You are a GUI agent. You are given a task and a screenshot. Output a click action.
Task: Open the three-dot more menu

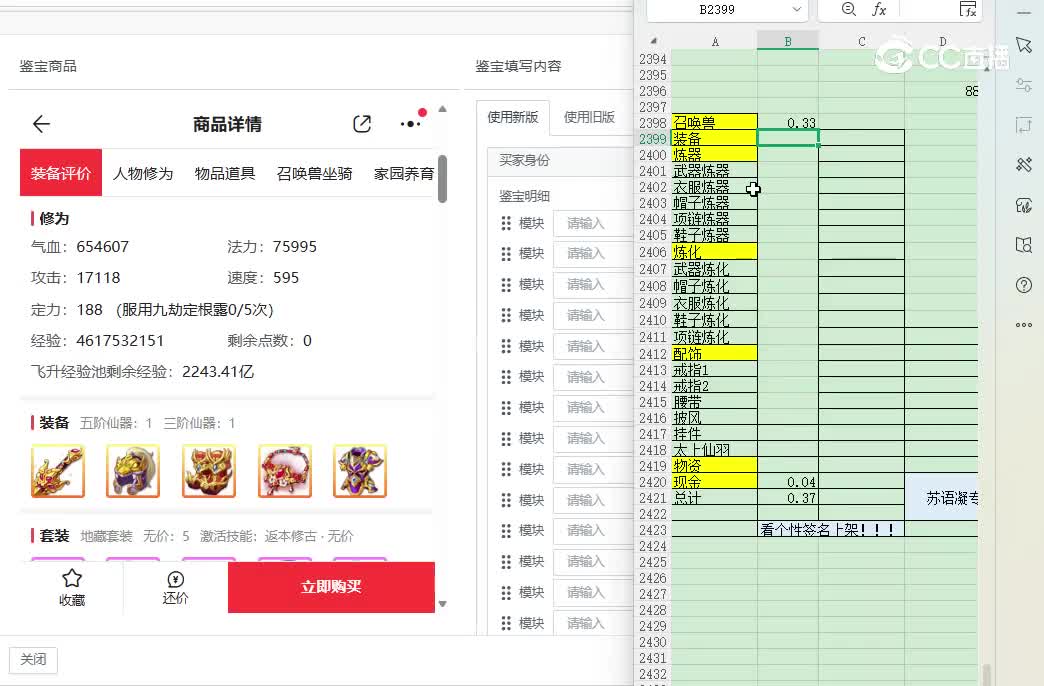(410, 124)
